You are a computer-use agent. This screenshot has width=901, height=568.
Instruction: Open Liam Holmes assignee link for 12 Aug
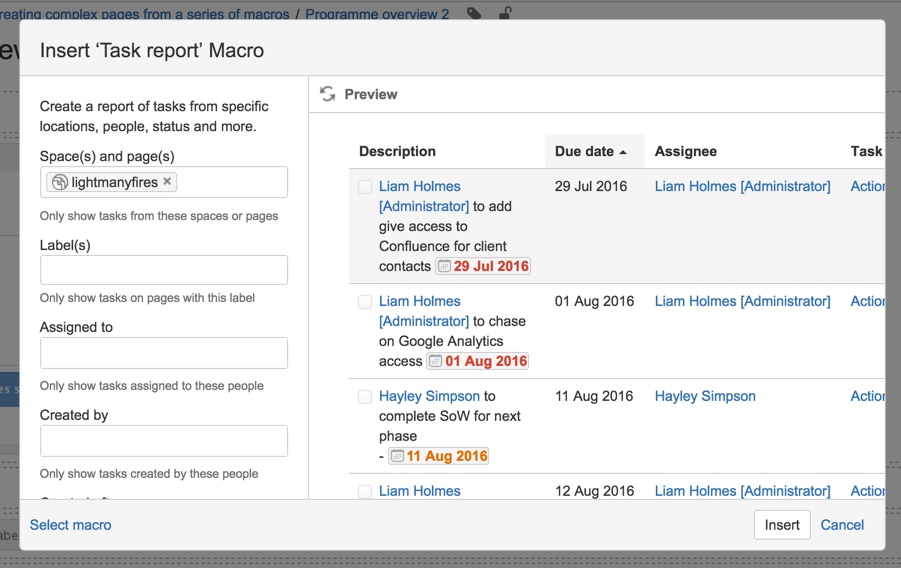pyautogui.click(x=742, y=491)
